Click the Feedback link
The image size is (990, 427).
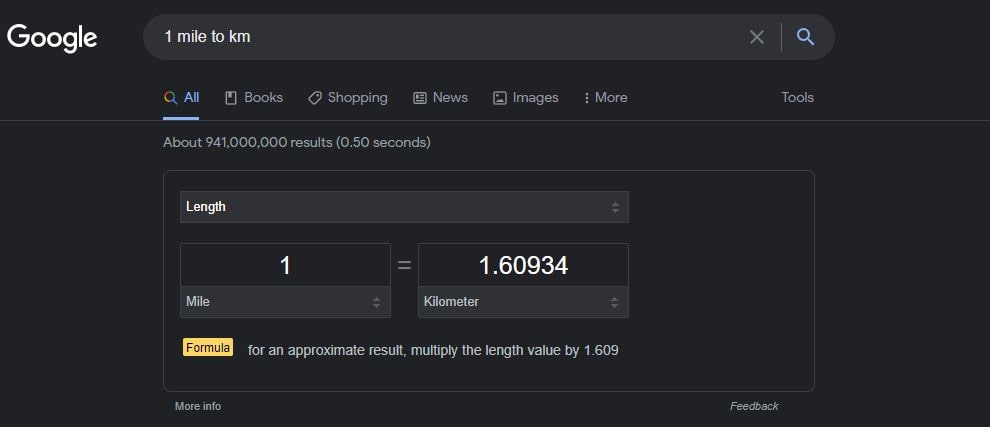[x=754, y=406]
